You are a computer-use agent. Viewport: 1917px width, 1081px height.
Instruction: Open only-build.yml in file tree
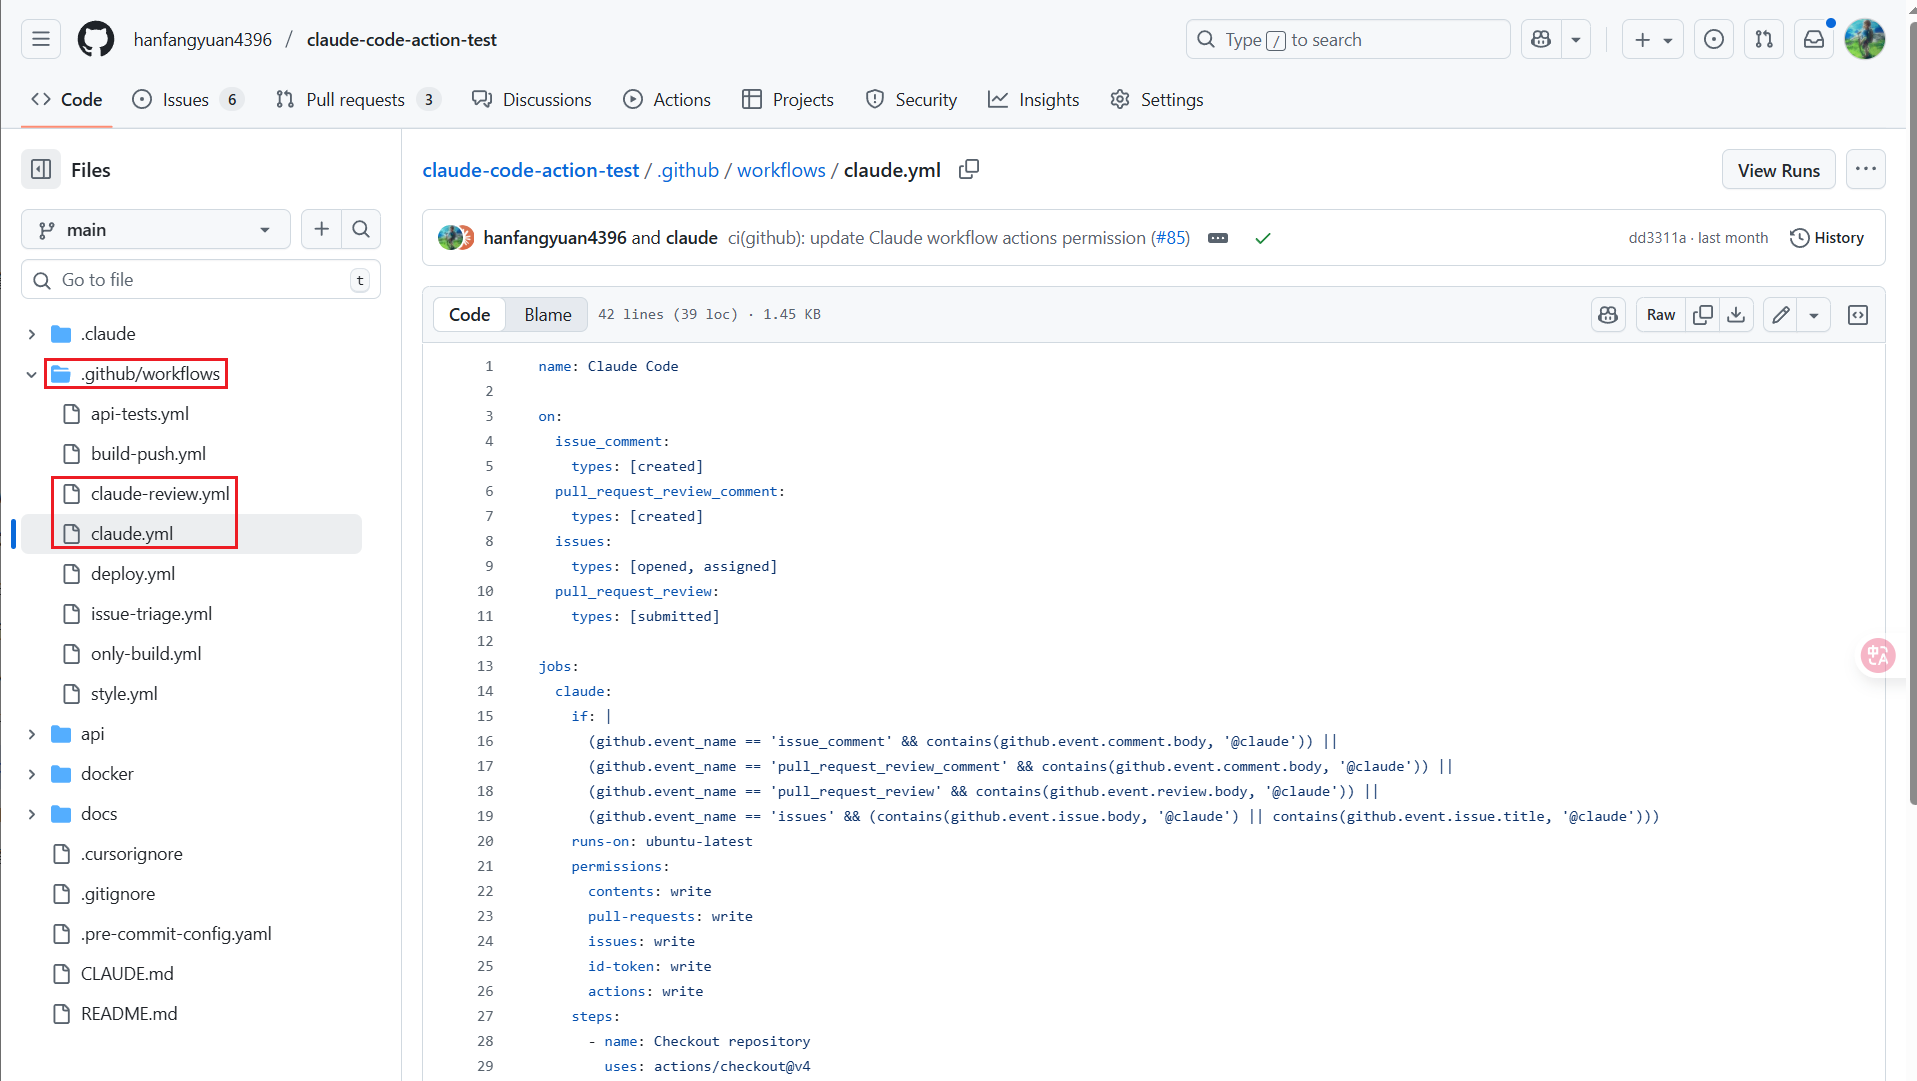click(146, 653)
